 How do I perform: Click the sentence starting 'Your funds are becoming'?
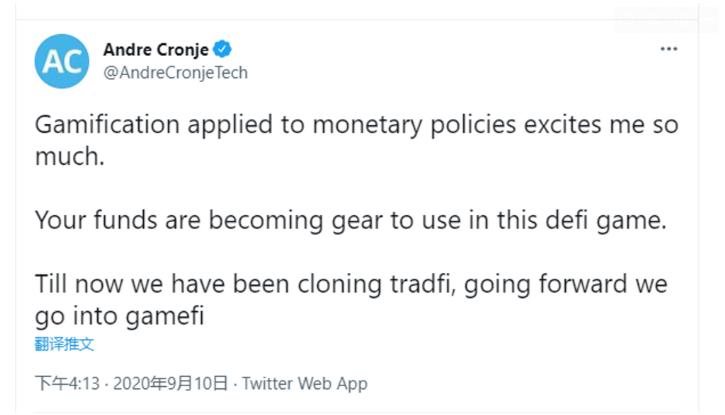pyautogui.click(x=350, y=221)
